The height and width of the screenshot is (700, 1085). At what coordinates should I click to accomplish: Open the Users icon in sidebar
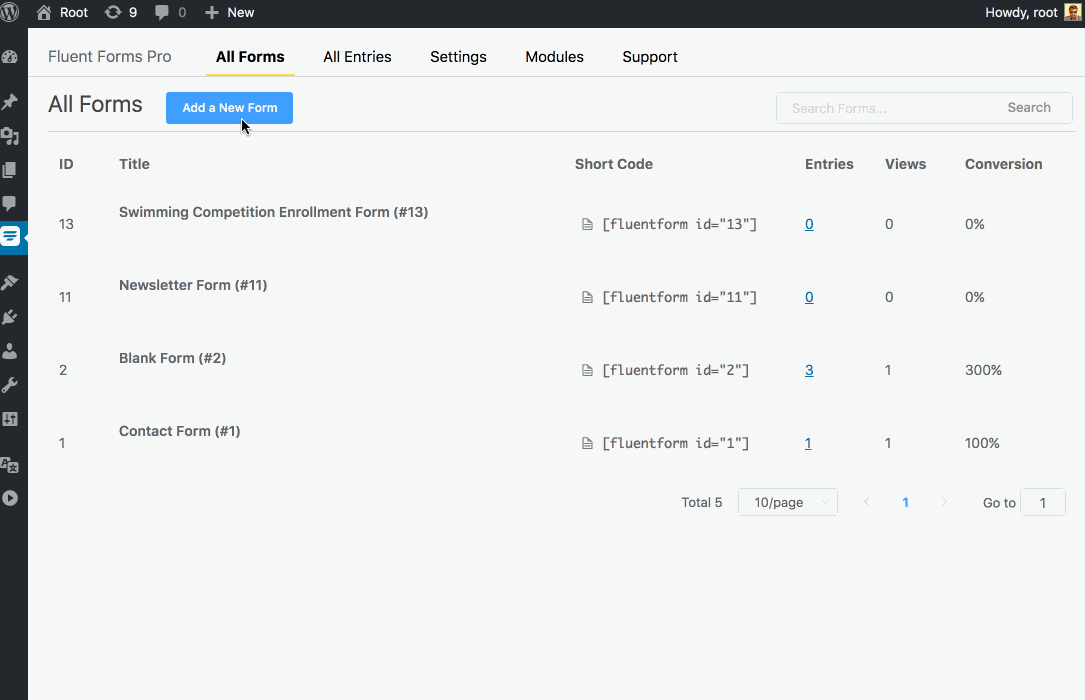tap(10, 351)
